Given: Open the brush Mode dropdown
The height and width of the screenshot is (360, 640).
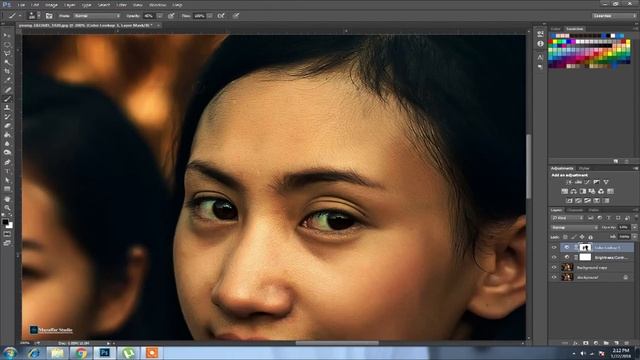Looking at the screenshot, I should click(97, 16).
